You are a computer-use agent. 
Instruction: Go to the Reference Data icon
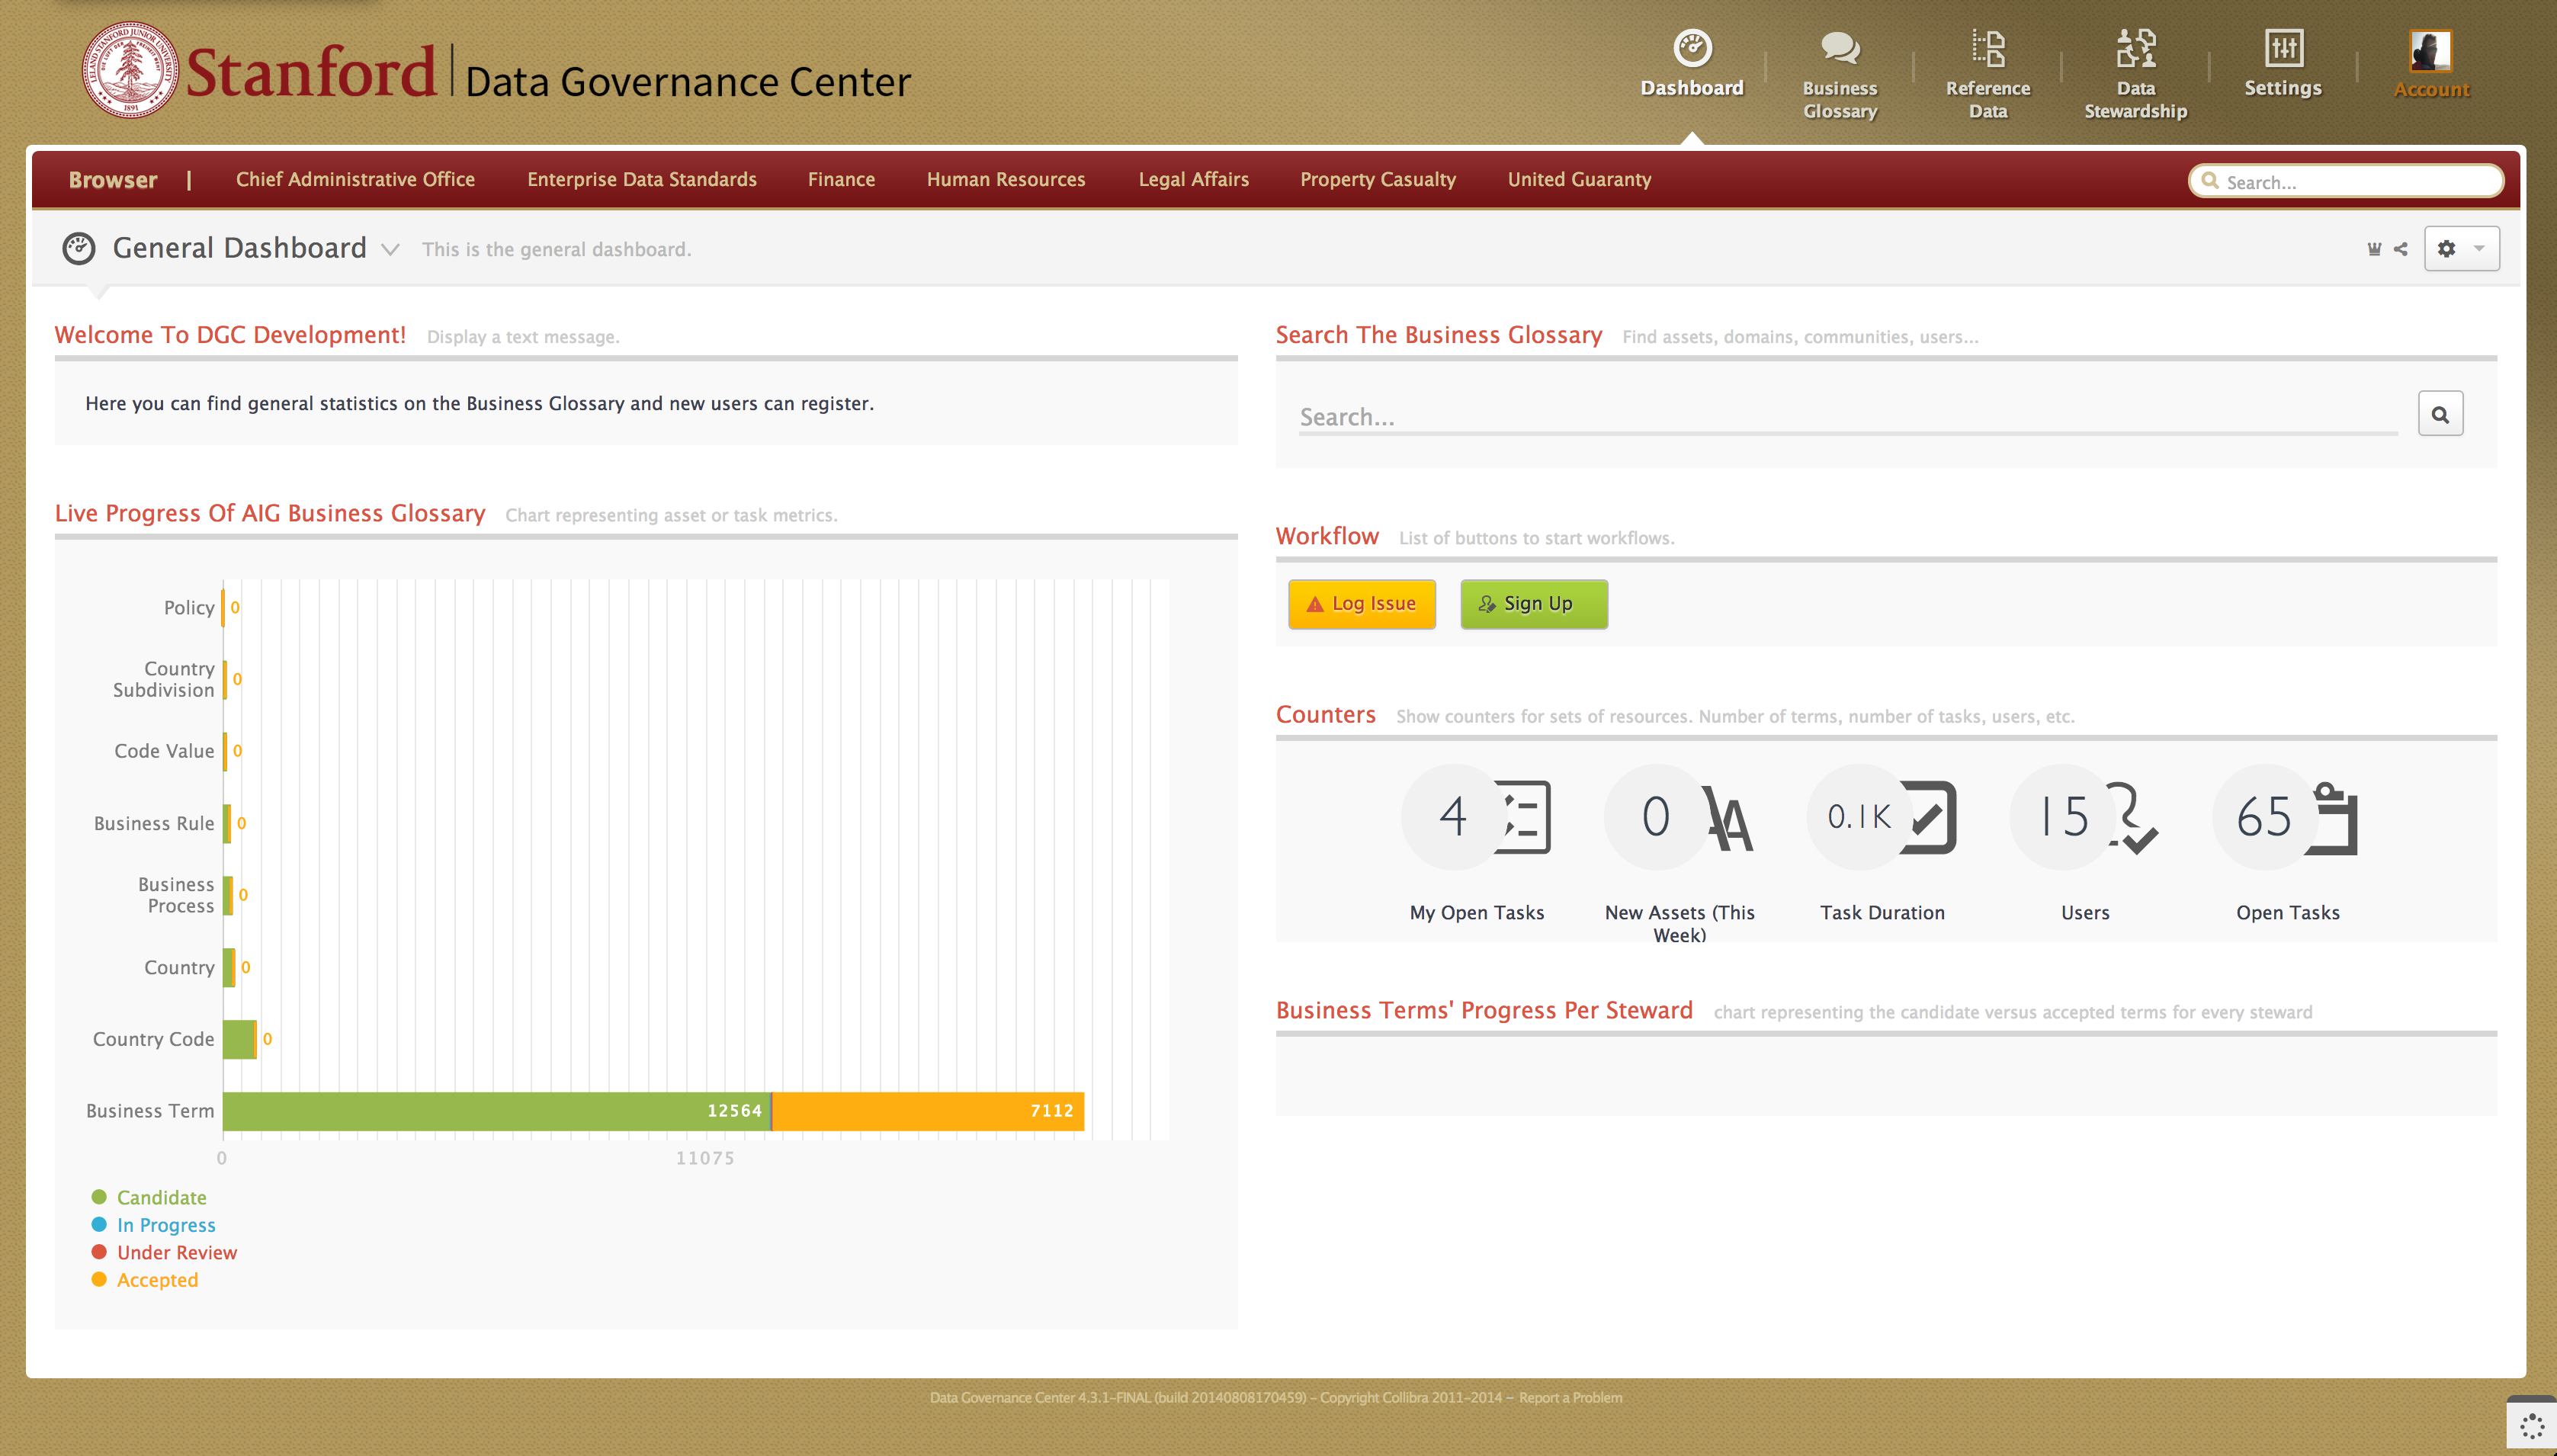click(x=1988, y=48)
